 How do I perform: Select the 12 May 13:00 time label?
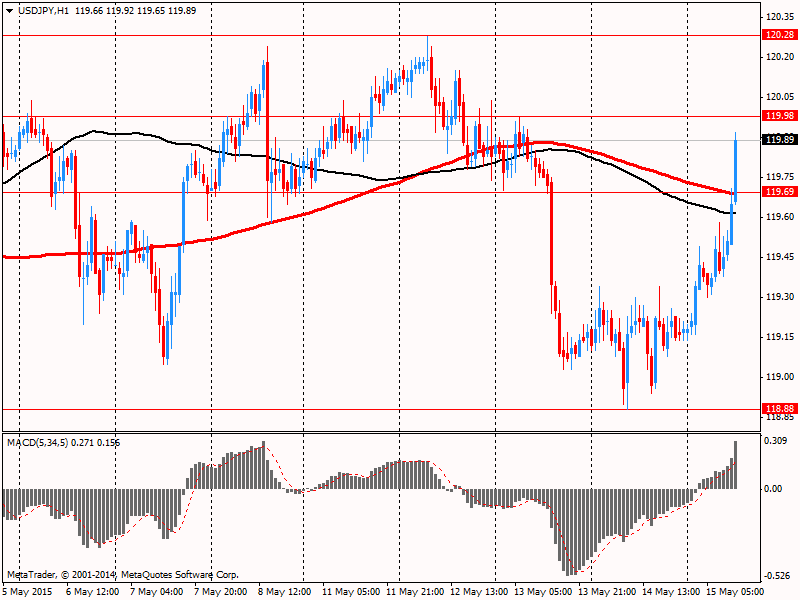pyautogui.click(x=480, y=592)
